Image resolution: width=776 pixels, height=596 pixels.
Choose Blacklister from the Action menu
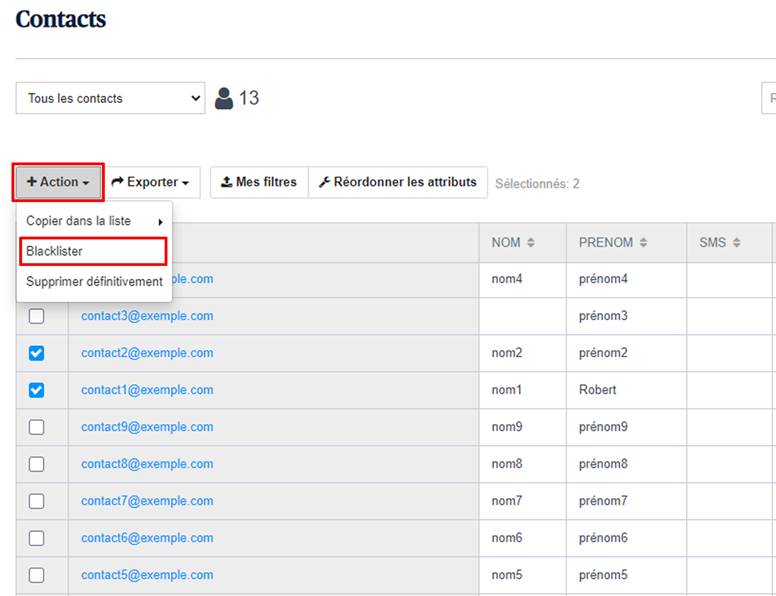click(55, 251)
